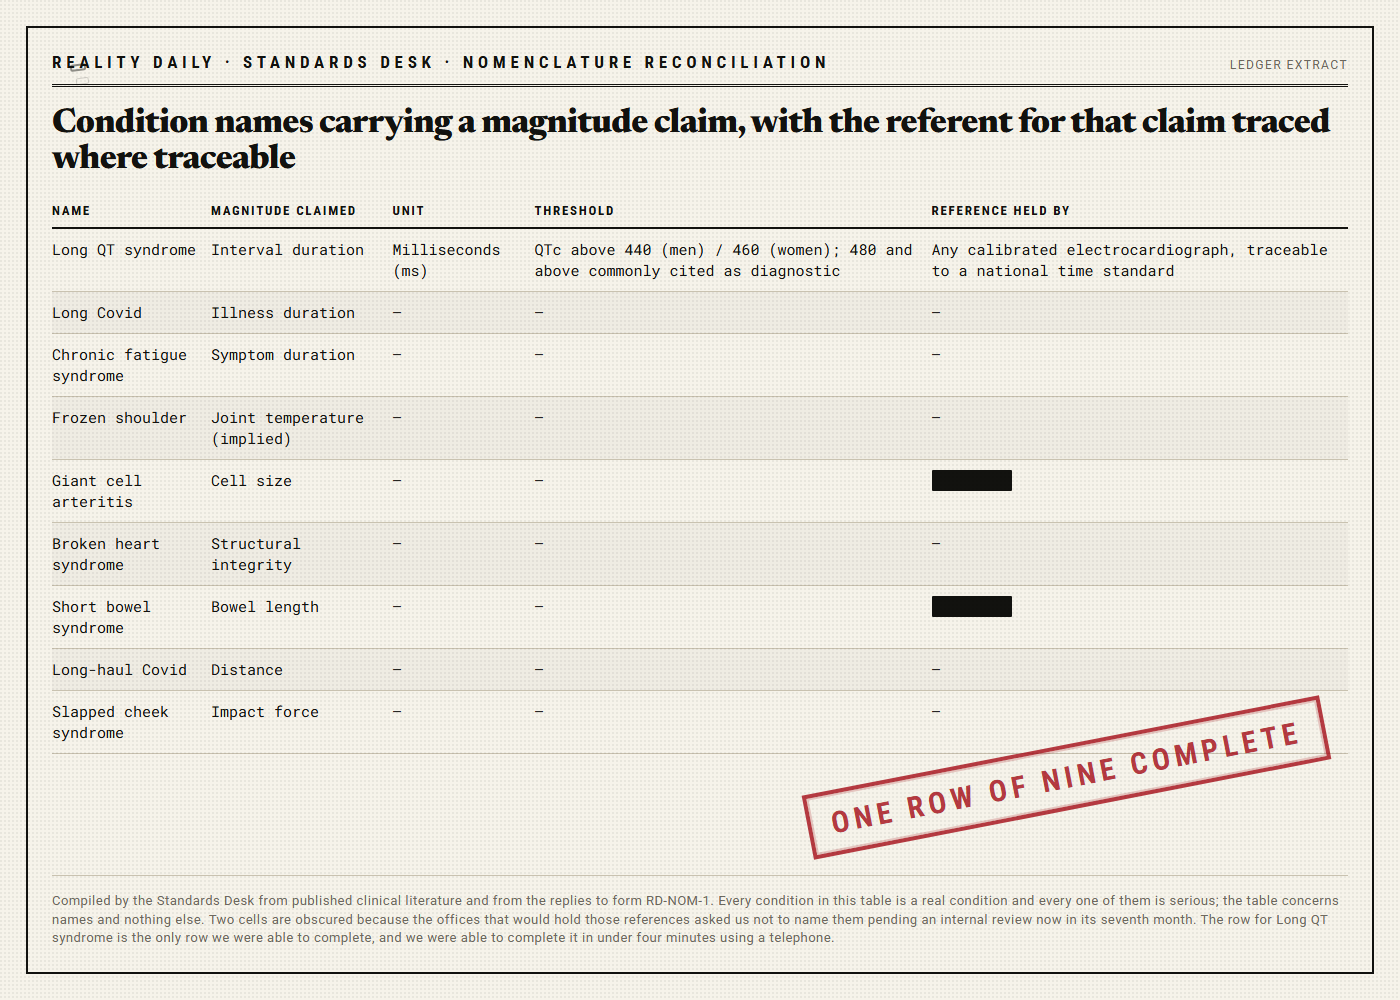1400x1000 pixels.
Task: Click the Broken heart syndrome name cell
Action: click(106, 554)
